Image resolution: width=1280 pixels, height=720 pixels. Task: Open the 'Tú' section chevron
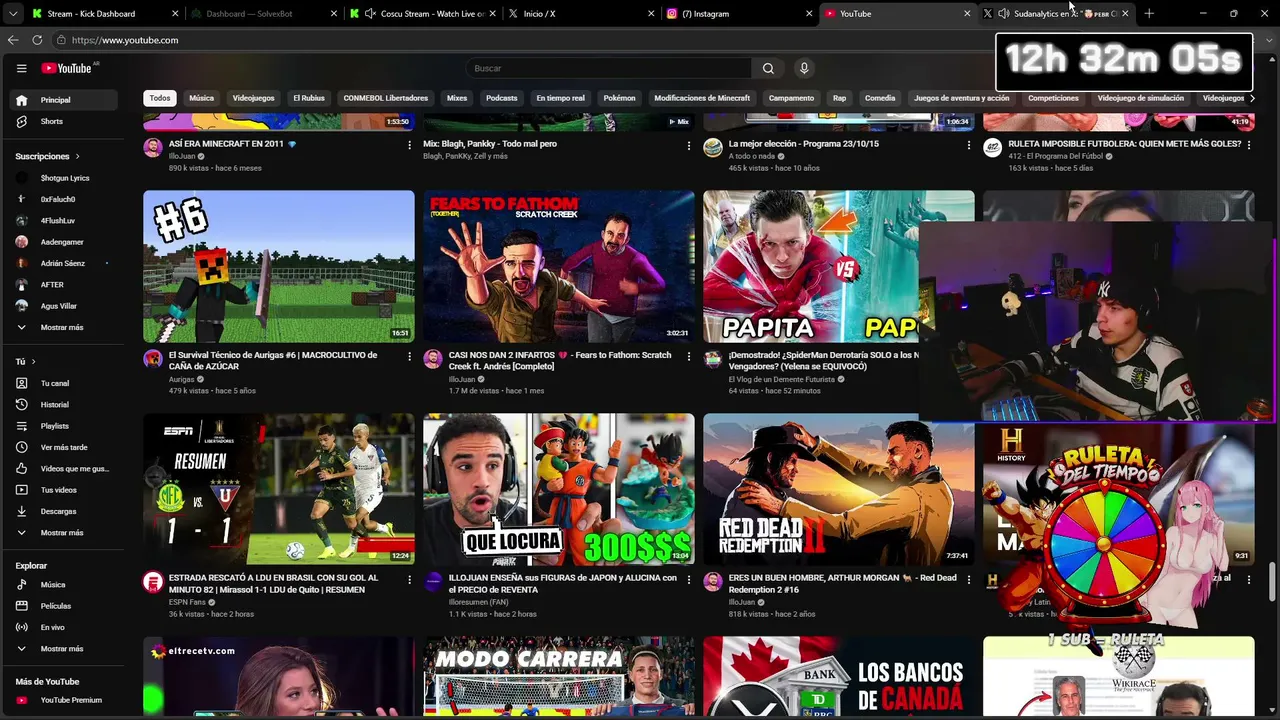33,361
